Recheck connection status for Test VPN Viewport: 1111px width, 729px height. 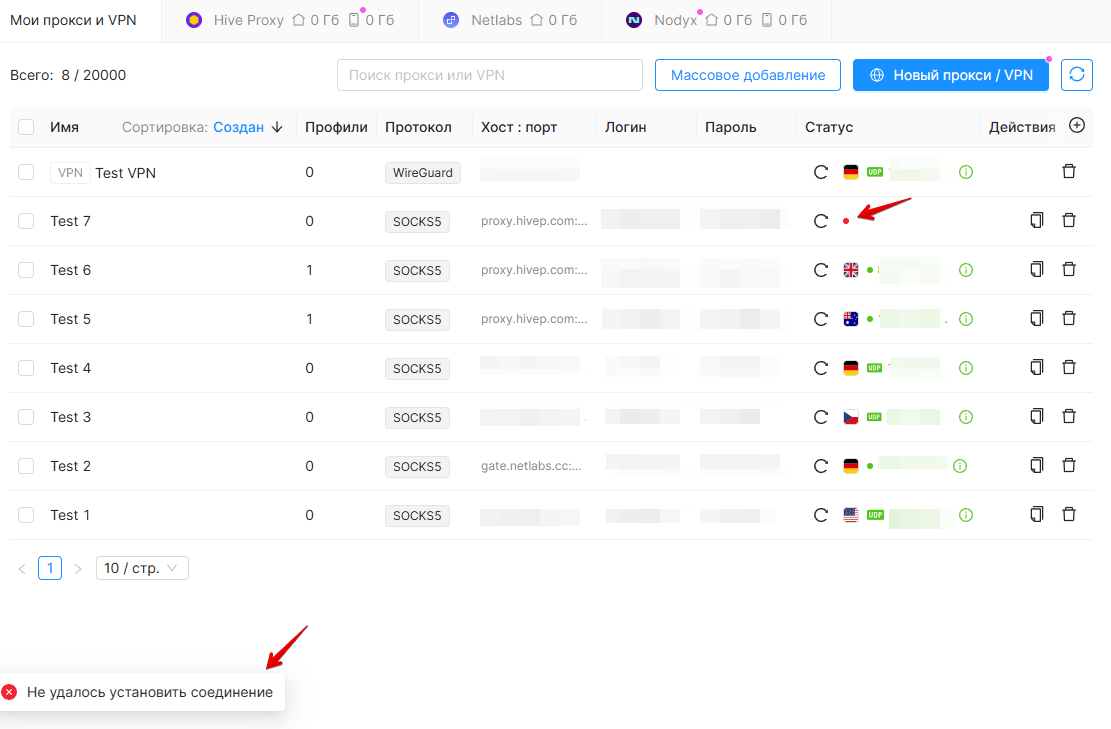tap(820, 172)
